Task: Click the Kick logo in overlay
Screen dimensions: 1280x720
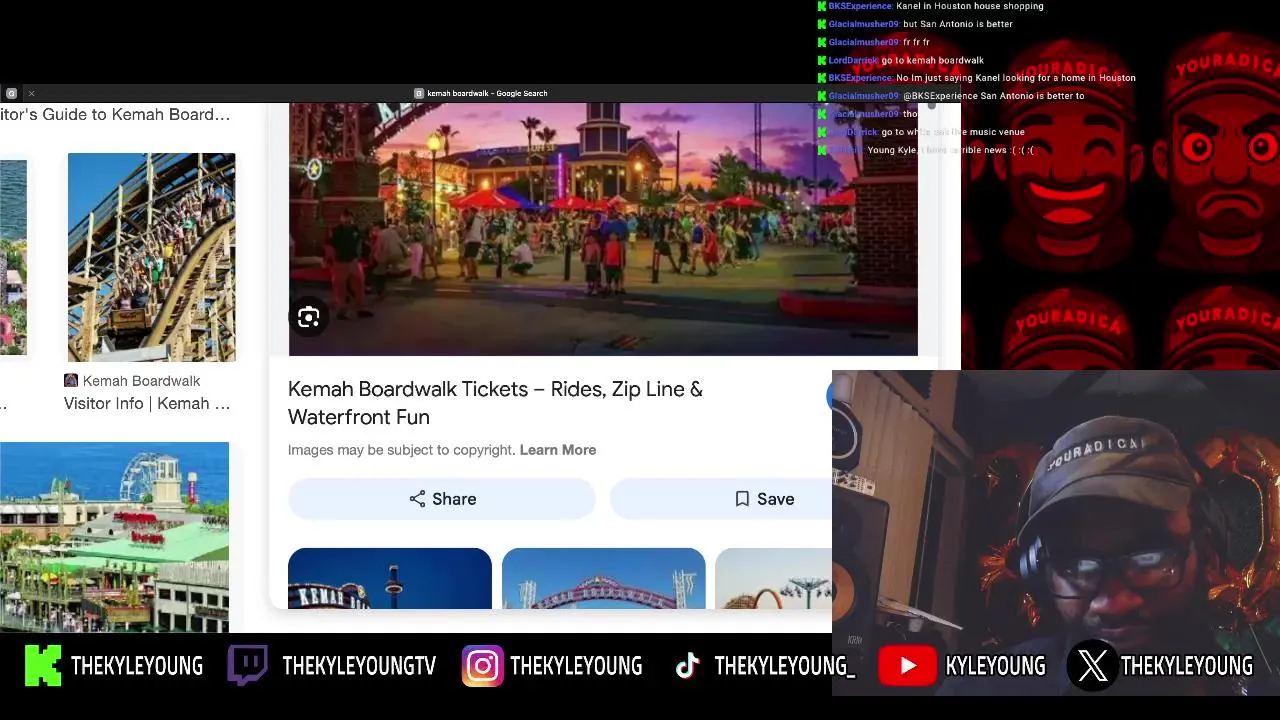Action: (x=43, y=666)
